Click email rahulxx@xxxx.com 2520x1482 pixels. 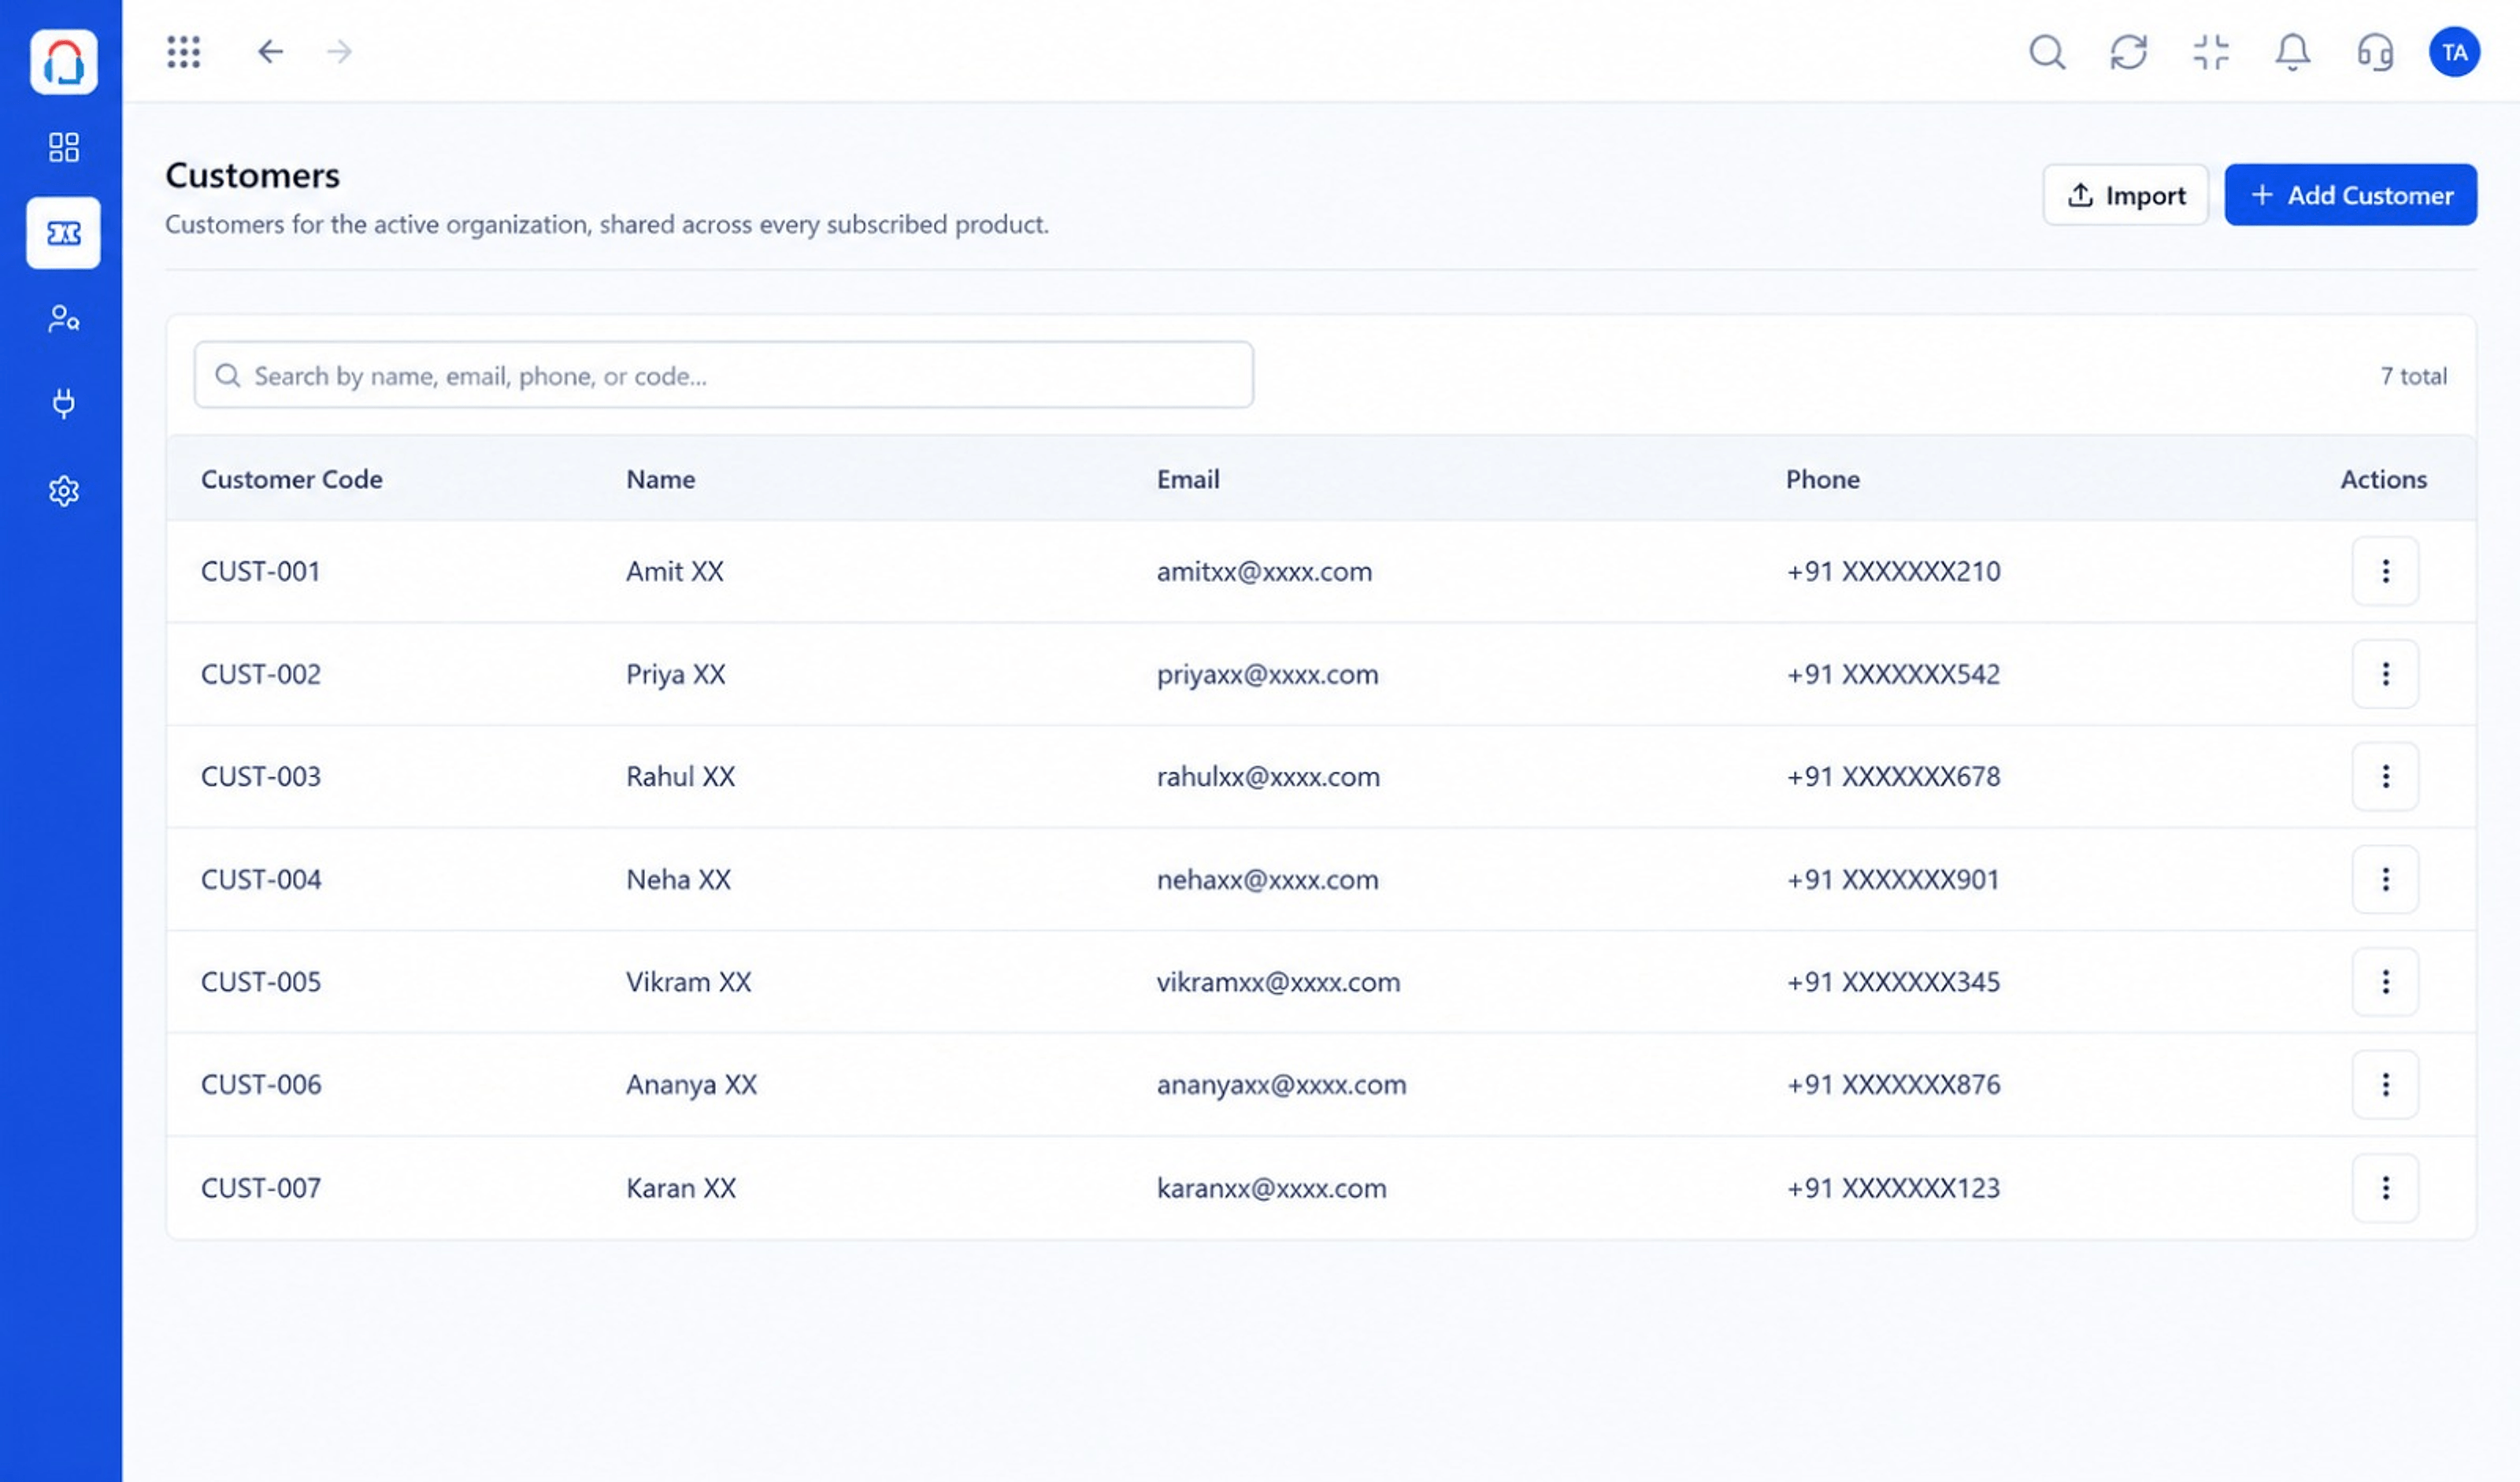coord(1268,776)
